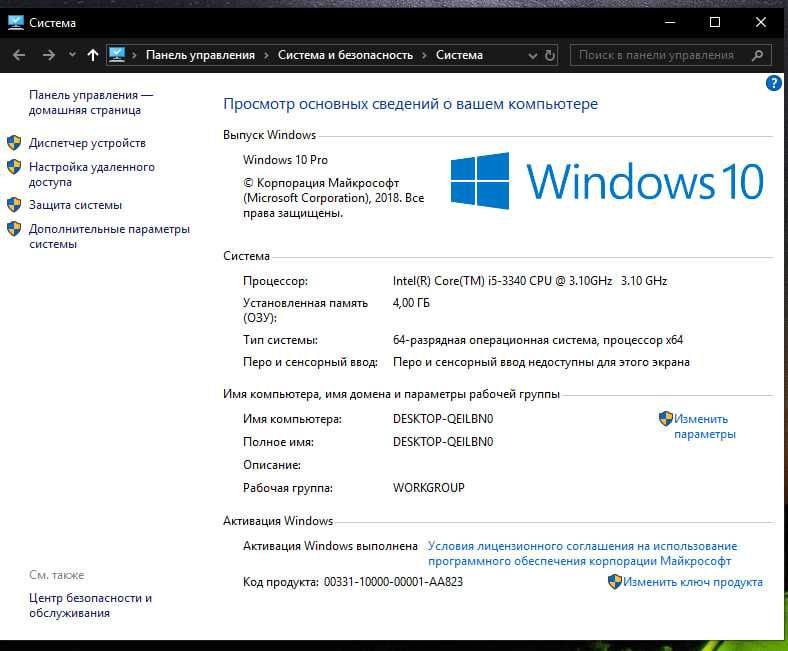788x651 pixels.
Task: Open Панель управления — домашняя страница link
Action: 91,103
